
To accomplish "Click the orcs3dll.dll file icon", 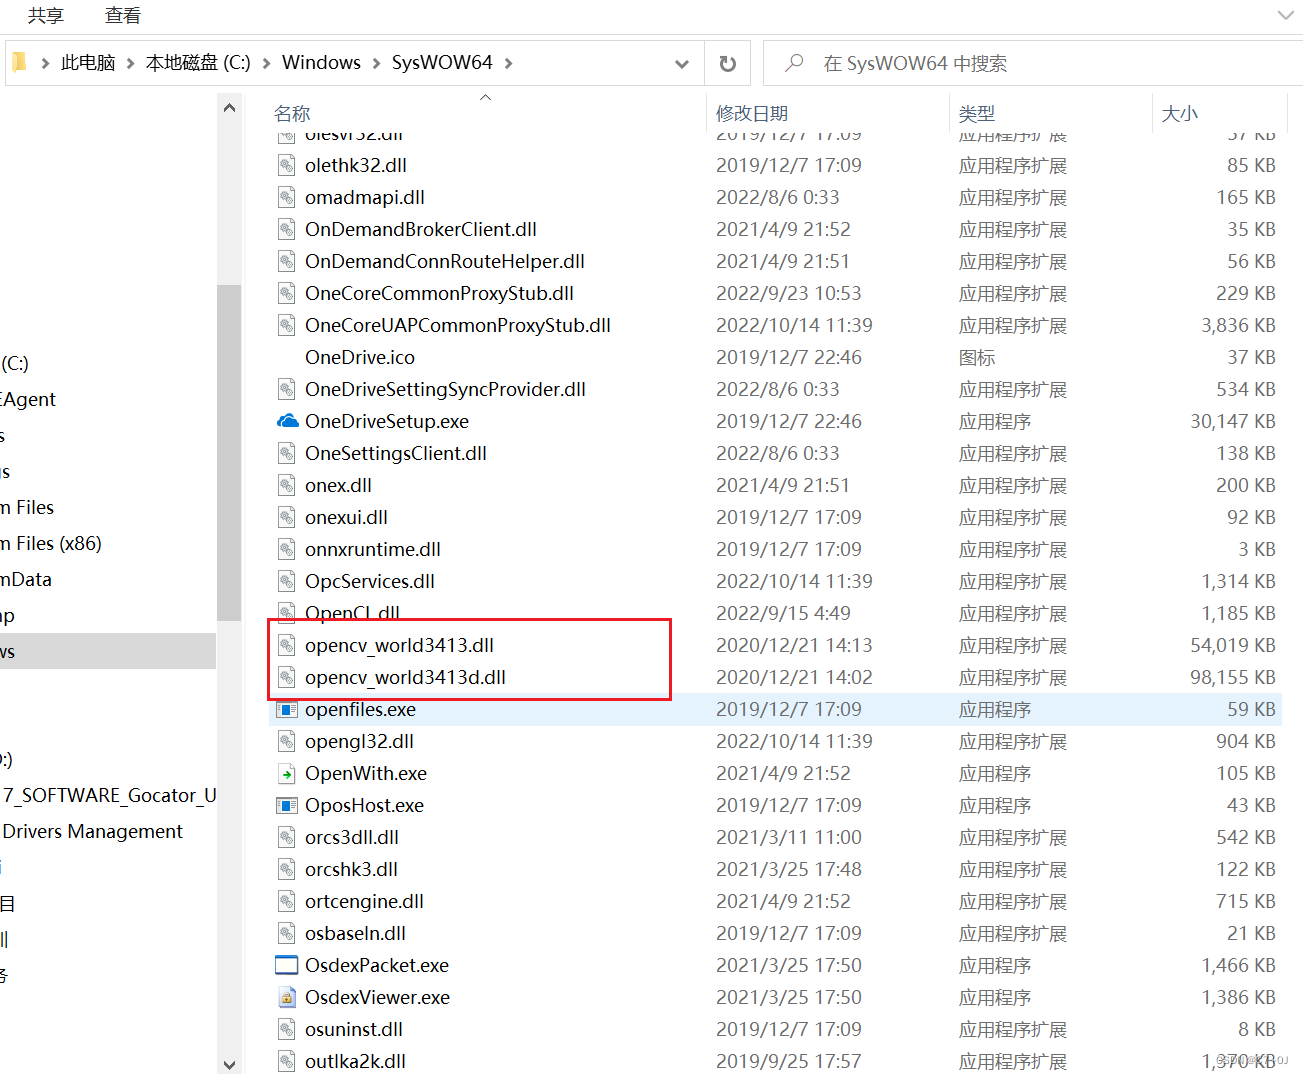I will tap(287, 837).
